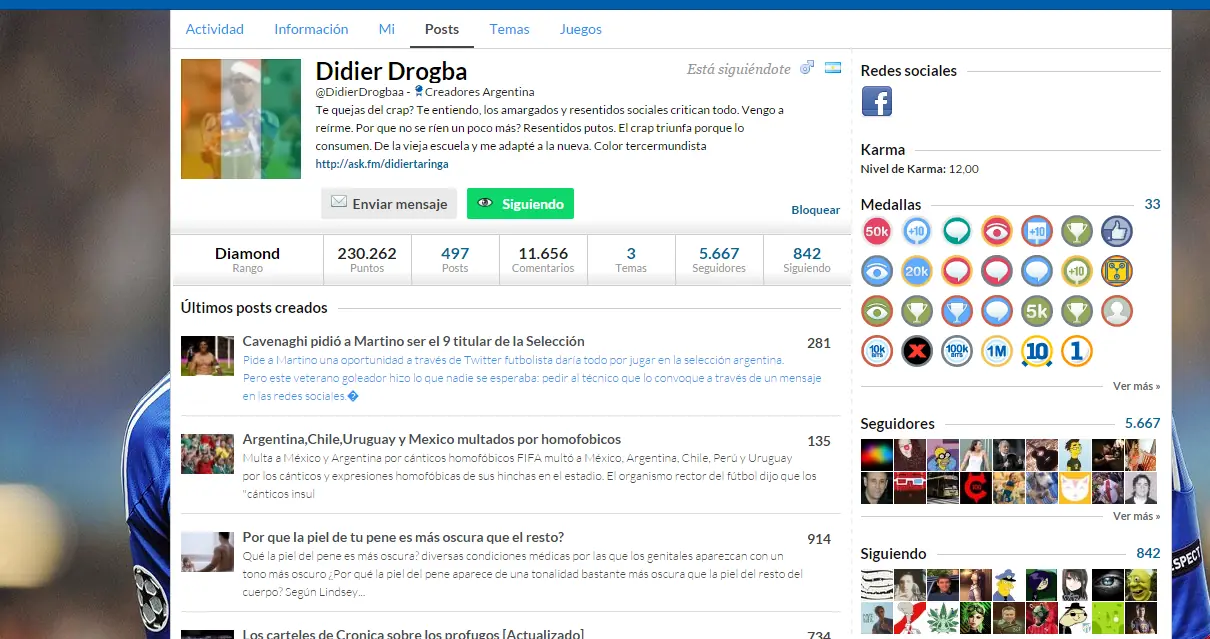Click the Diamond Rango text
1210x639 pixels.
pos(247,260)
